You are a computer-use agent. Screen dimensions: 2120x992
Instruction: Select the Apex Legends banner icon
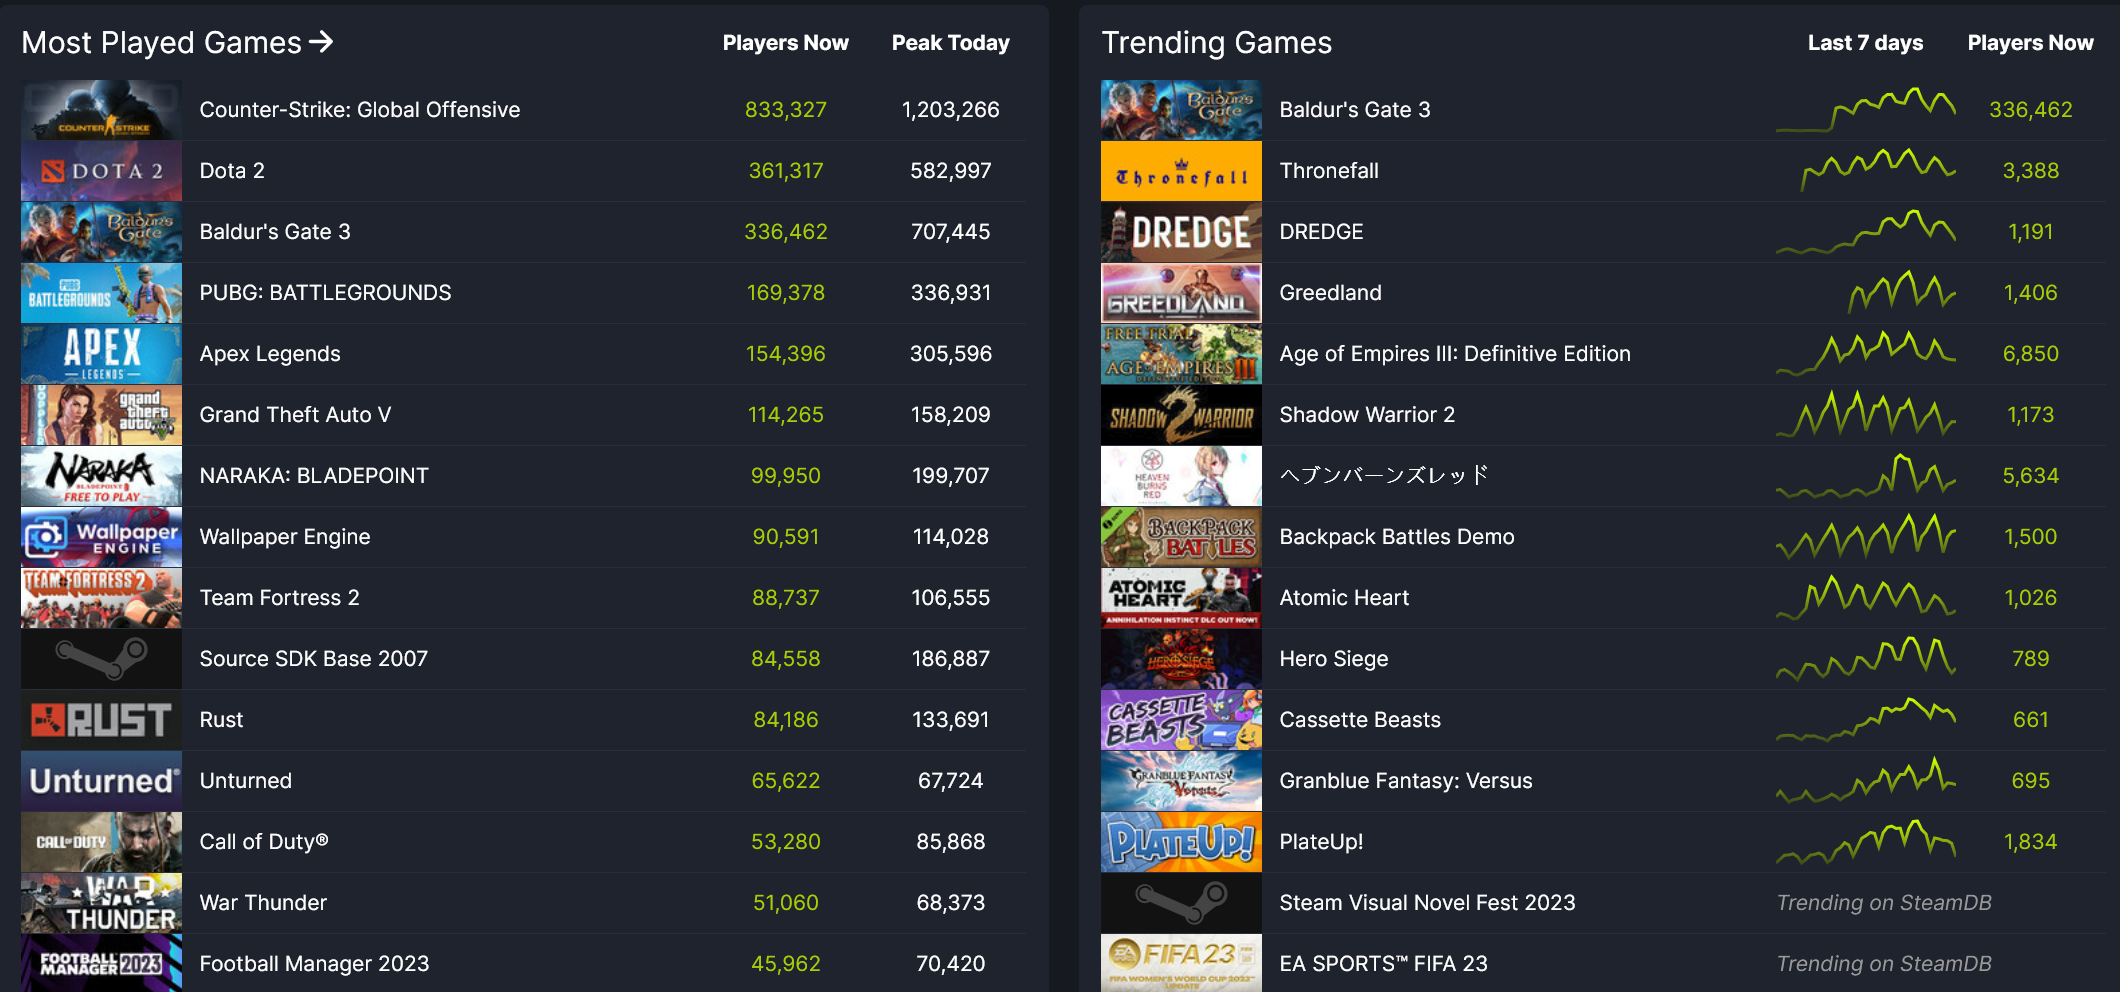[x=100, y=354]
